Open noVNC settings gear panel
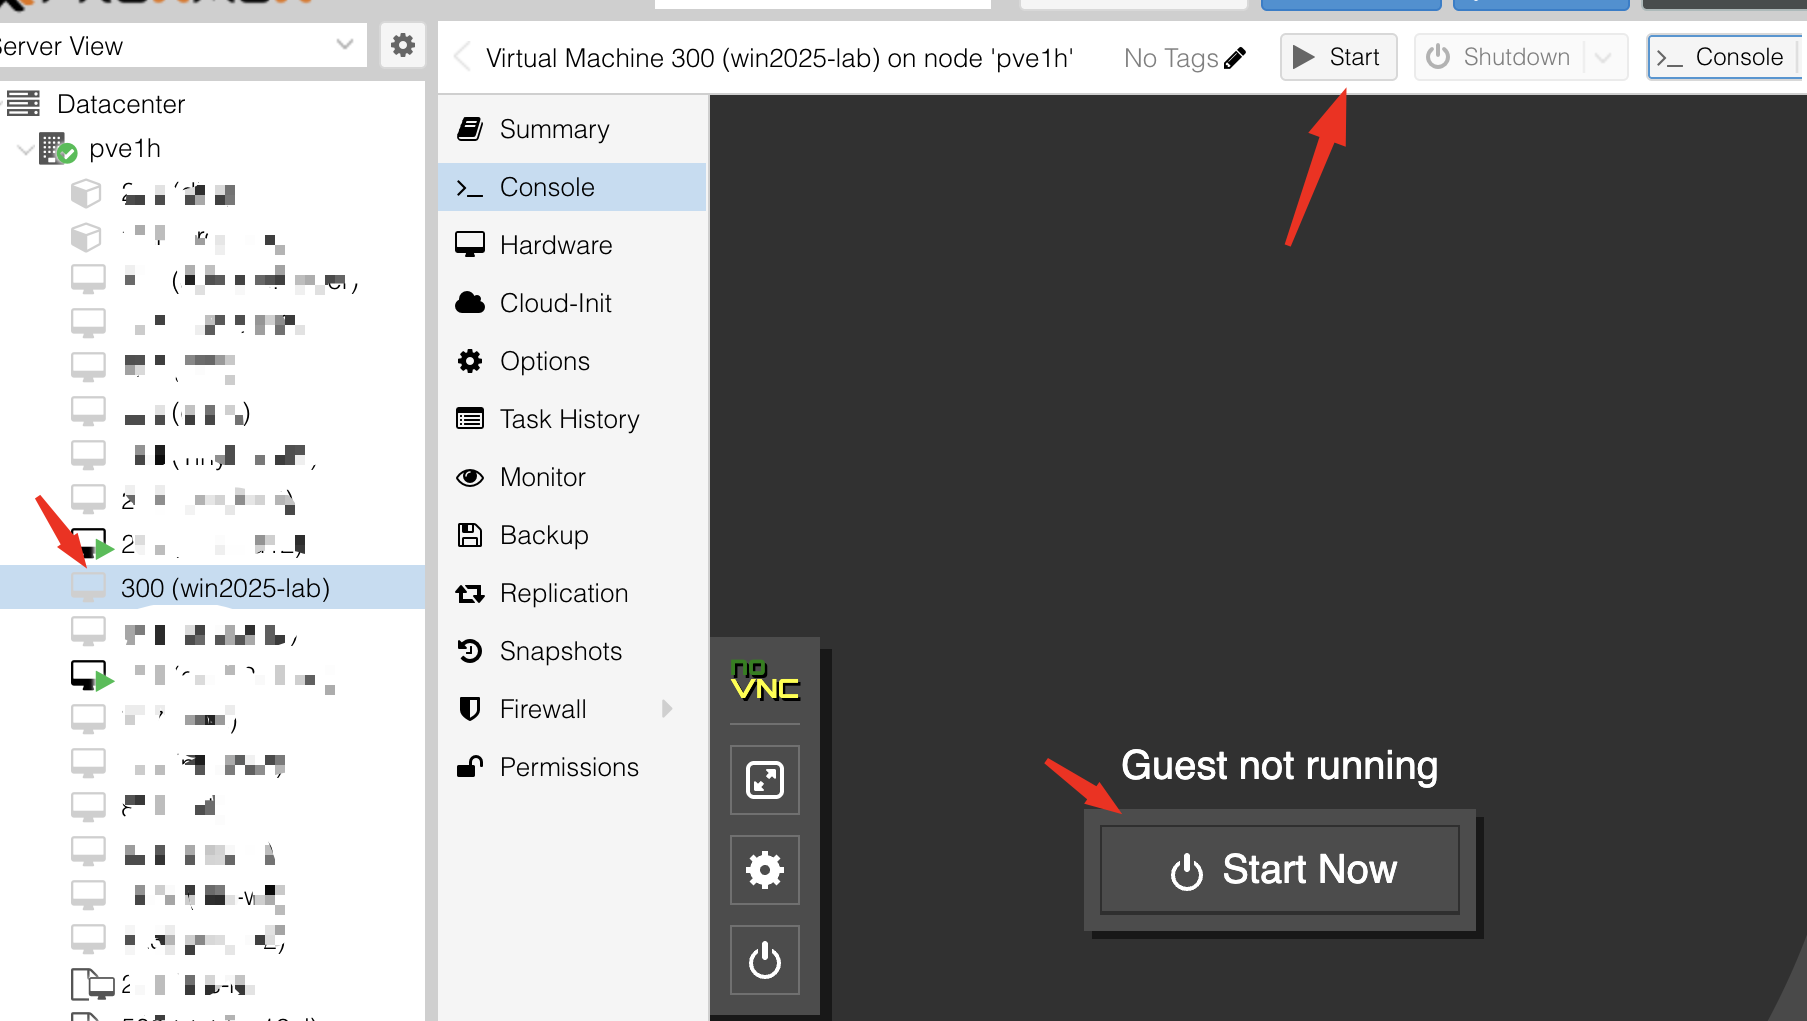Viewport: 1807px width, 1021px height. point(765,870)
